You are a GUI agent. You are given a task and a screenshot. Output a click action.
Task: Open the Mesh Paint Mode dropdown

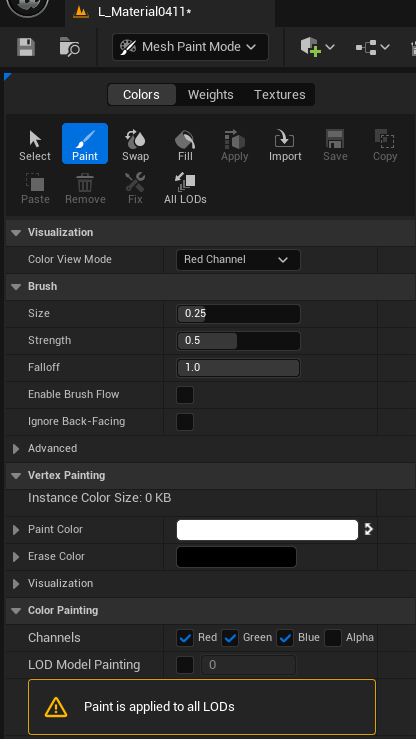click(x=190, y=47)
